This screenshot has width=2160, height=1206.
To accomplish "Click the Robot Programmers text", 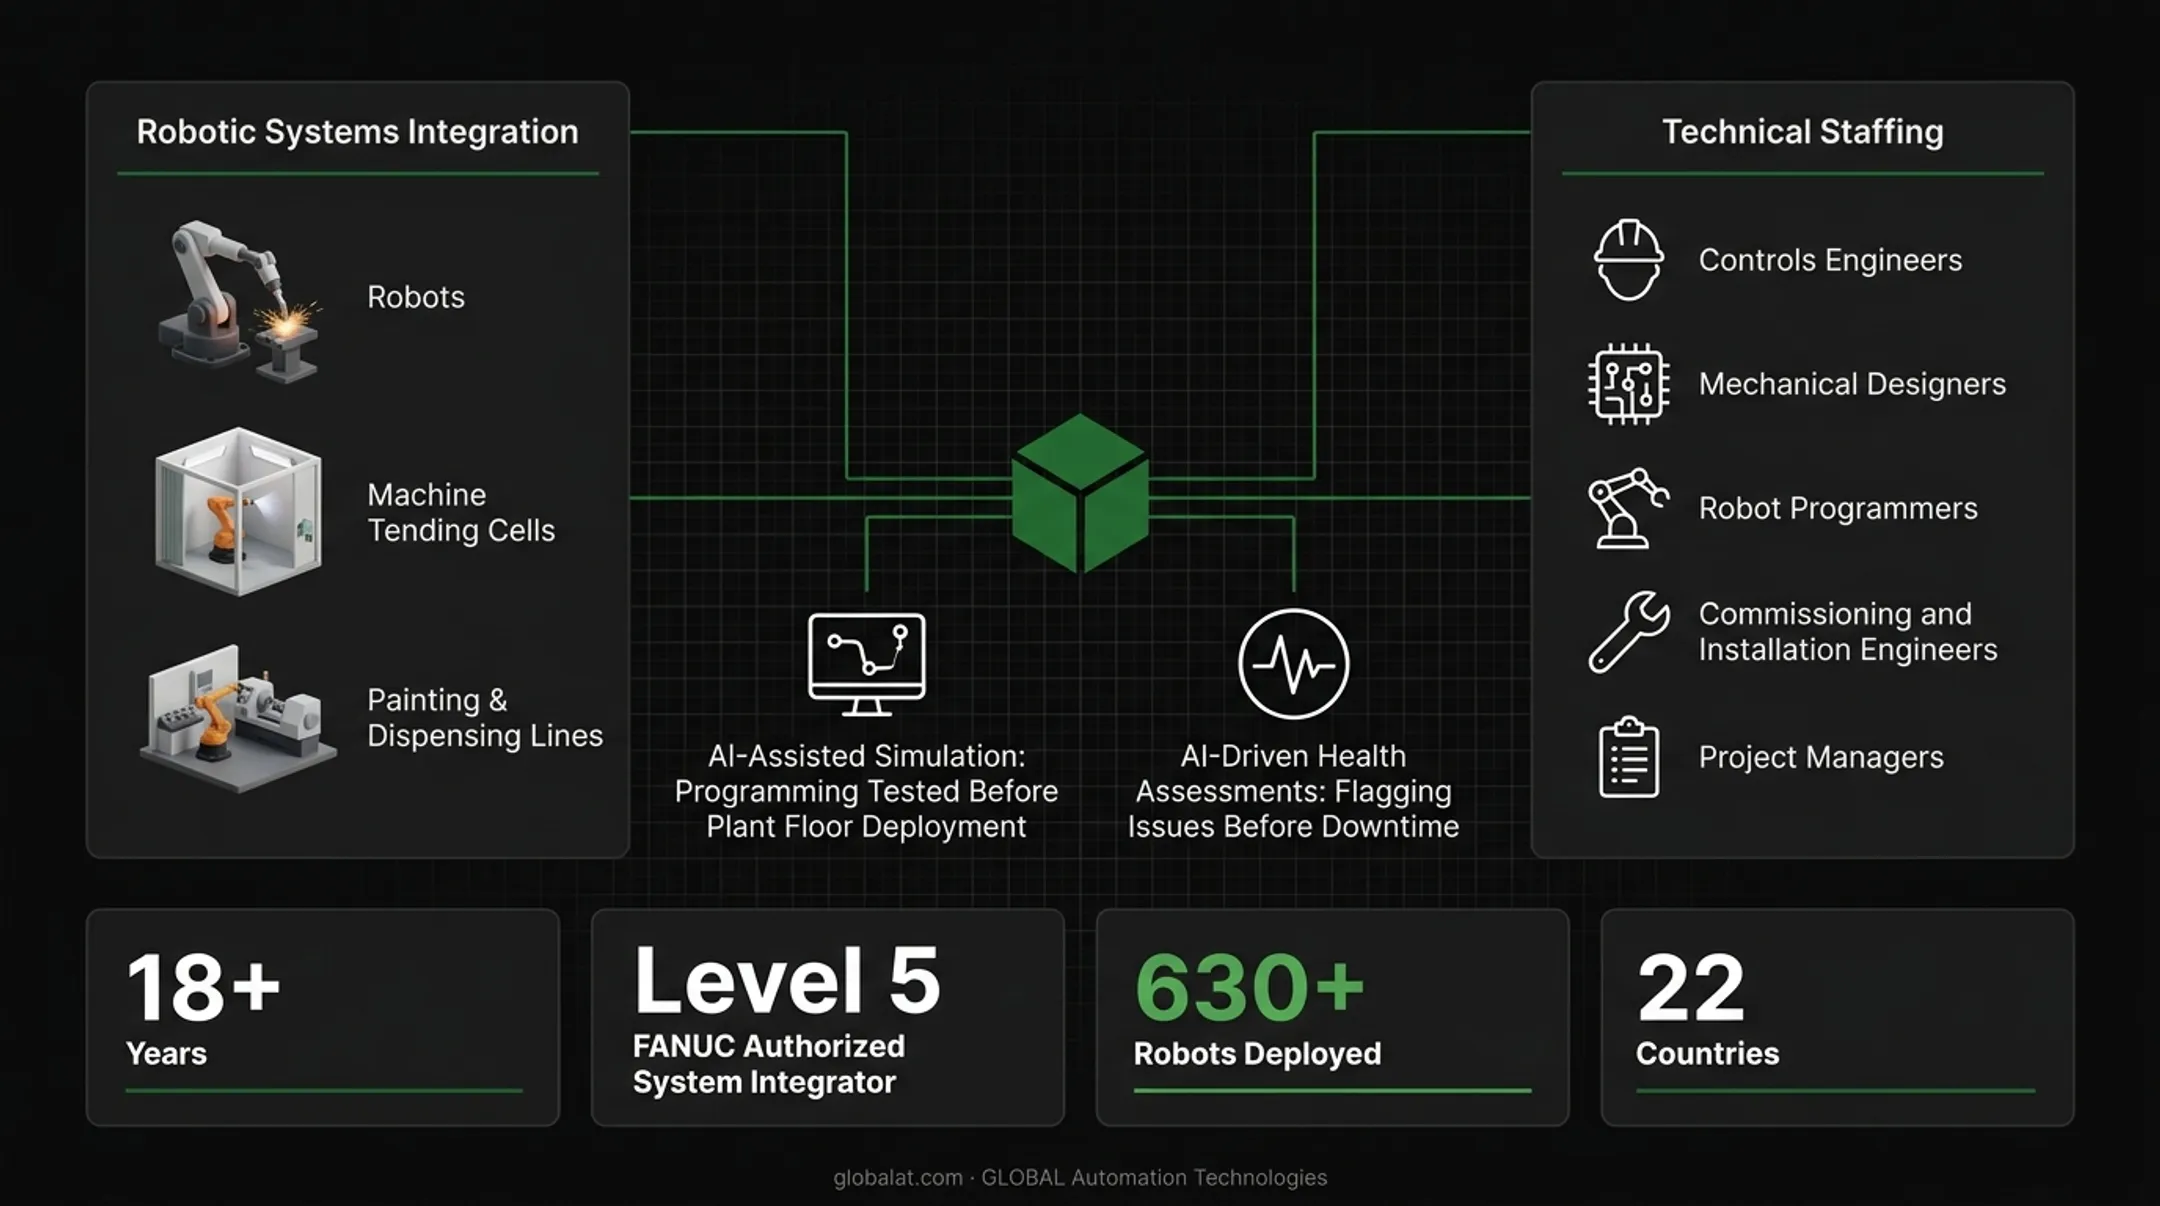I will (1838, 508).
